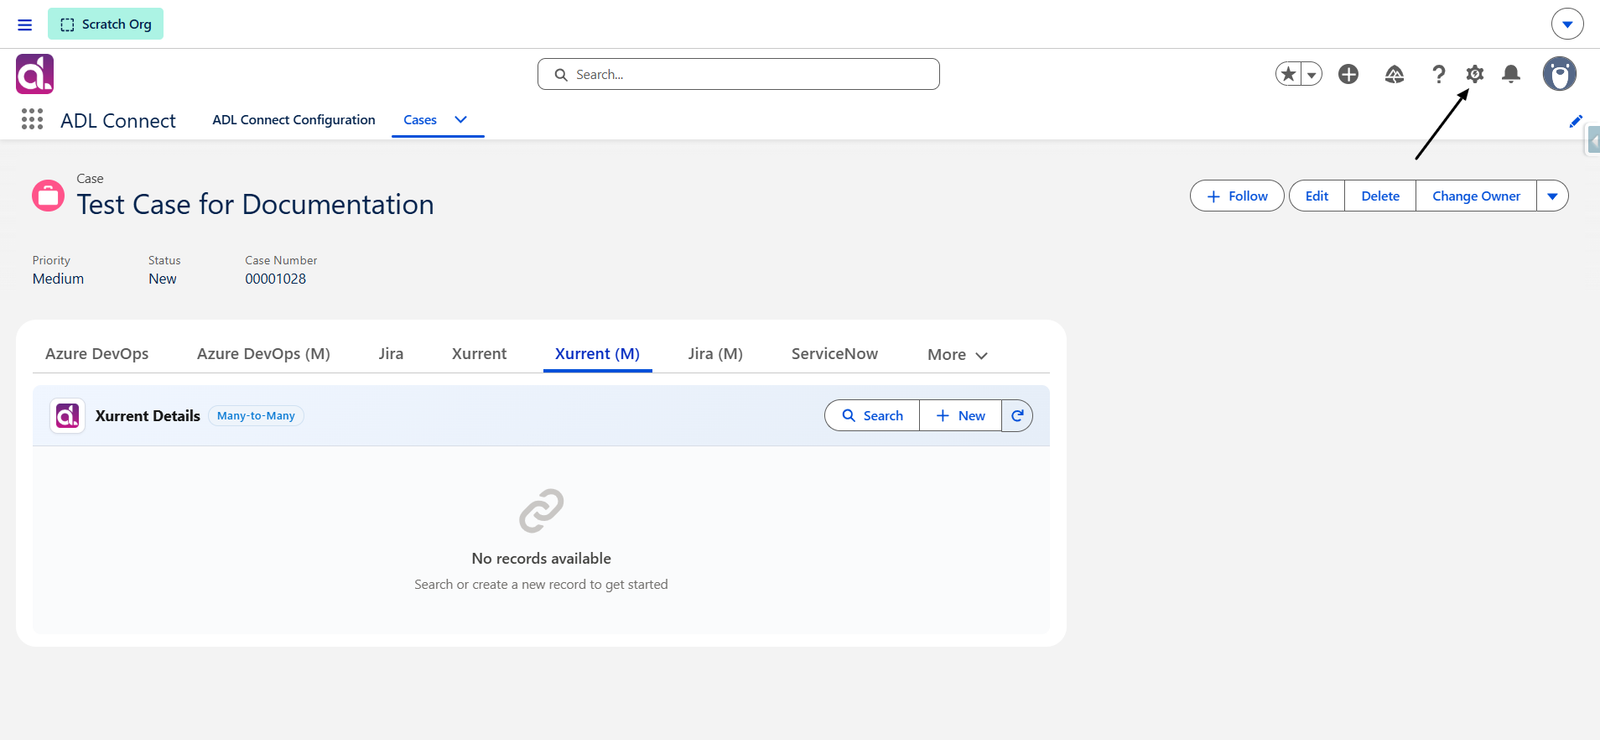Viewport: 1600px width, 740px height.
Task: Click the Follow button
Action: pyautogui.click(x=1237, y=196)
